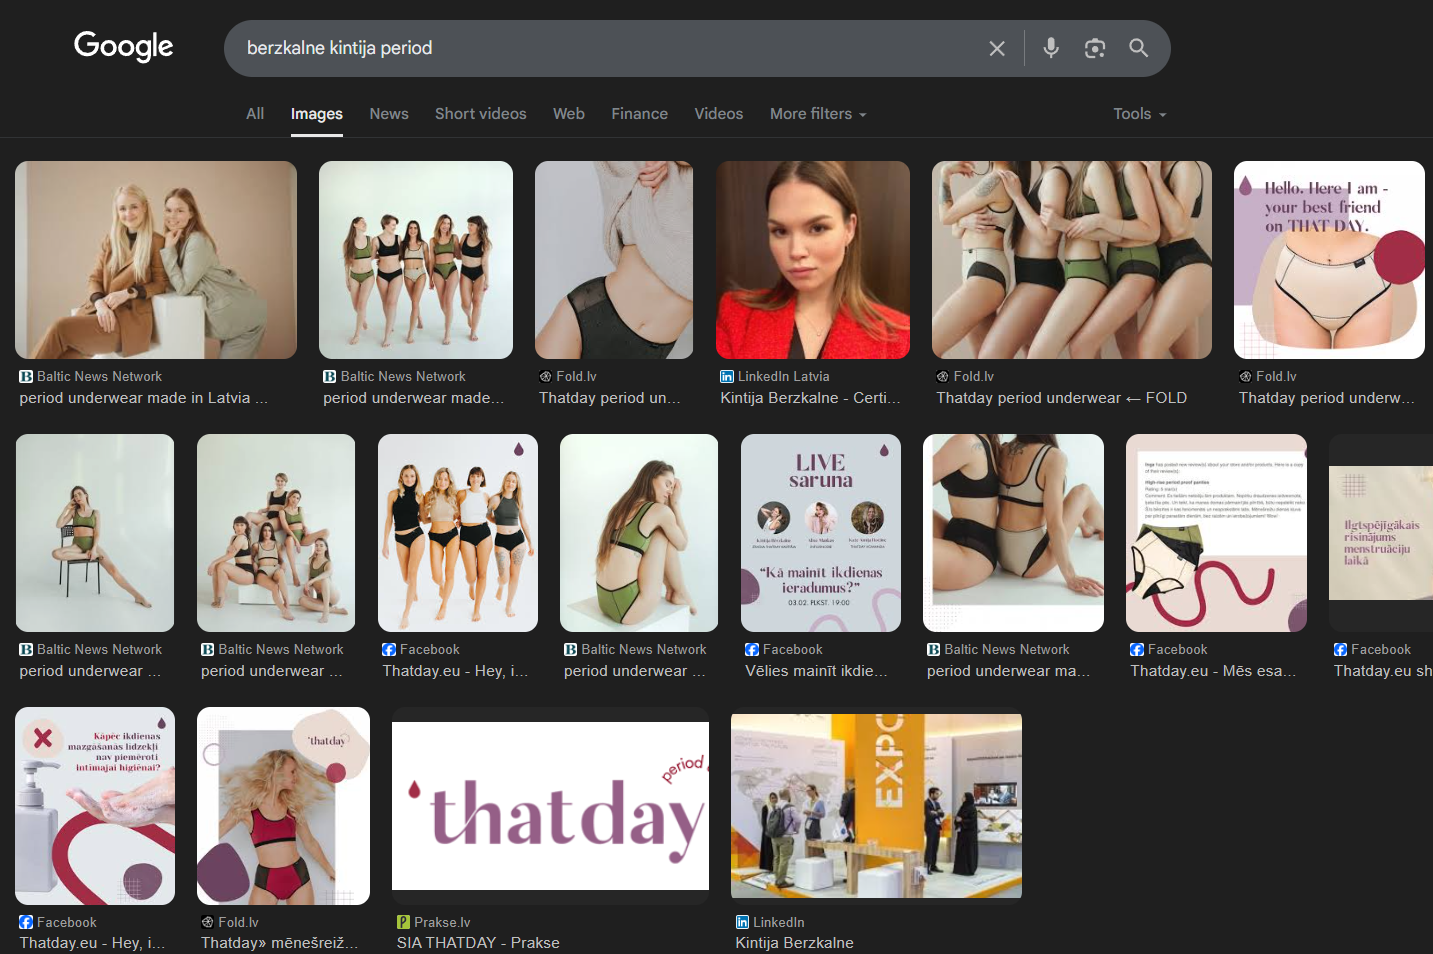This screenshot has height=954, width=1433.
Task: Click the Google logo
Action: click(x=124, y=46)
